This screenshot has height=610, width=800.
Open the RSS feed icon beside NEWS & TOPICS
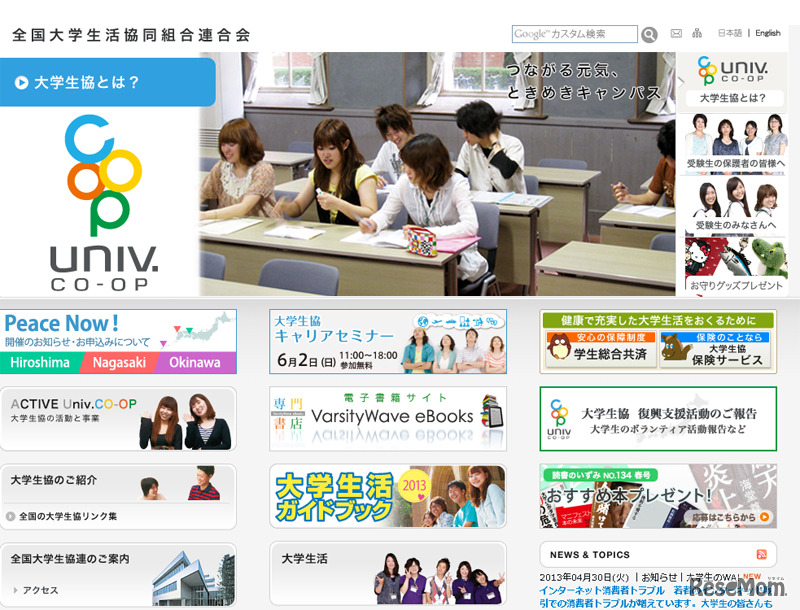click(x=762, y=553)
